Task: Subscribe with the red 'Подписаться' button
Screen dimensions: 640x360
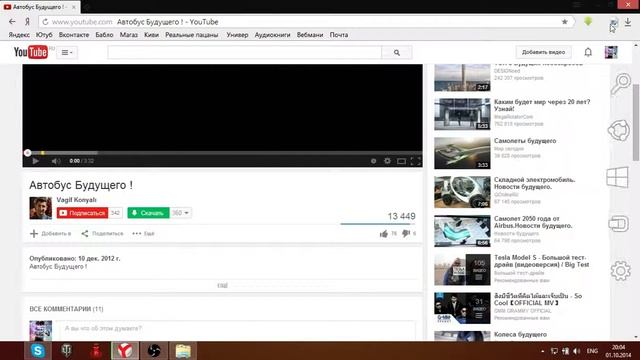Action: coord(82,213)
